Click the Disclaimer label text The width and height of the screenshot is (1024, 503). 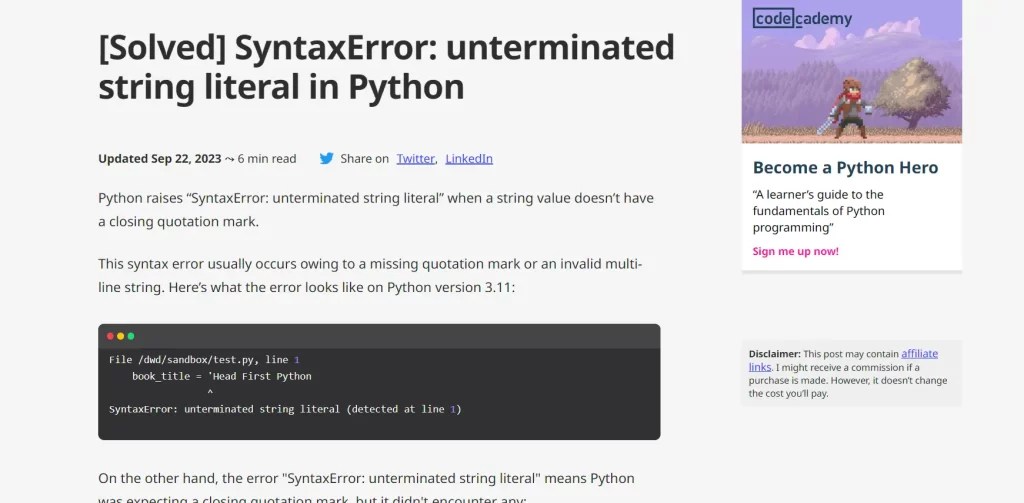[775, 354]
